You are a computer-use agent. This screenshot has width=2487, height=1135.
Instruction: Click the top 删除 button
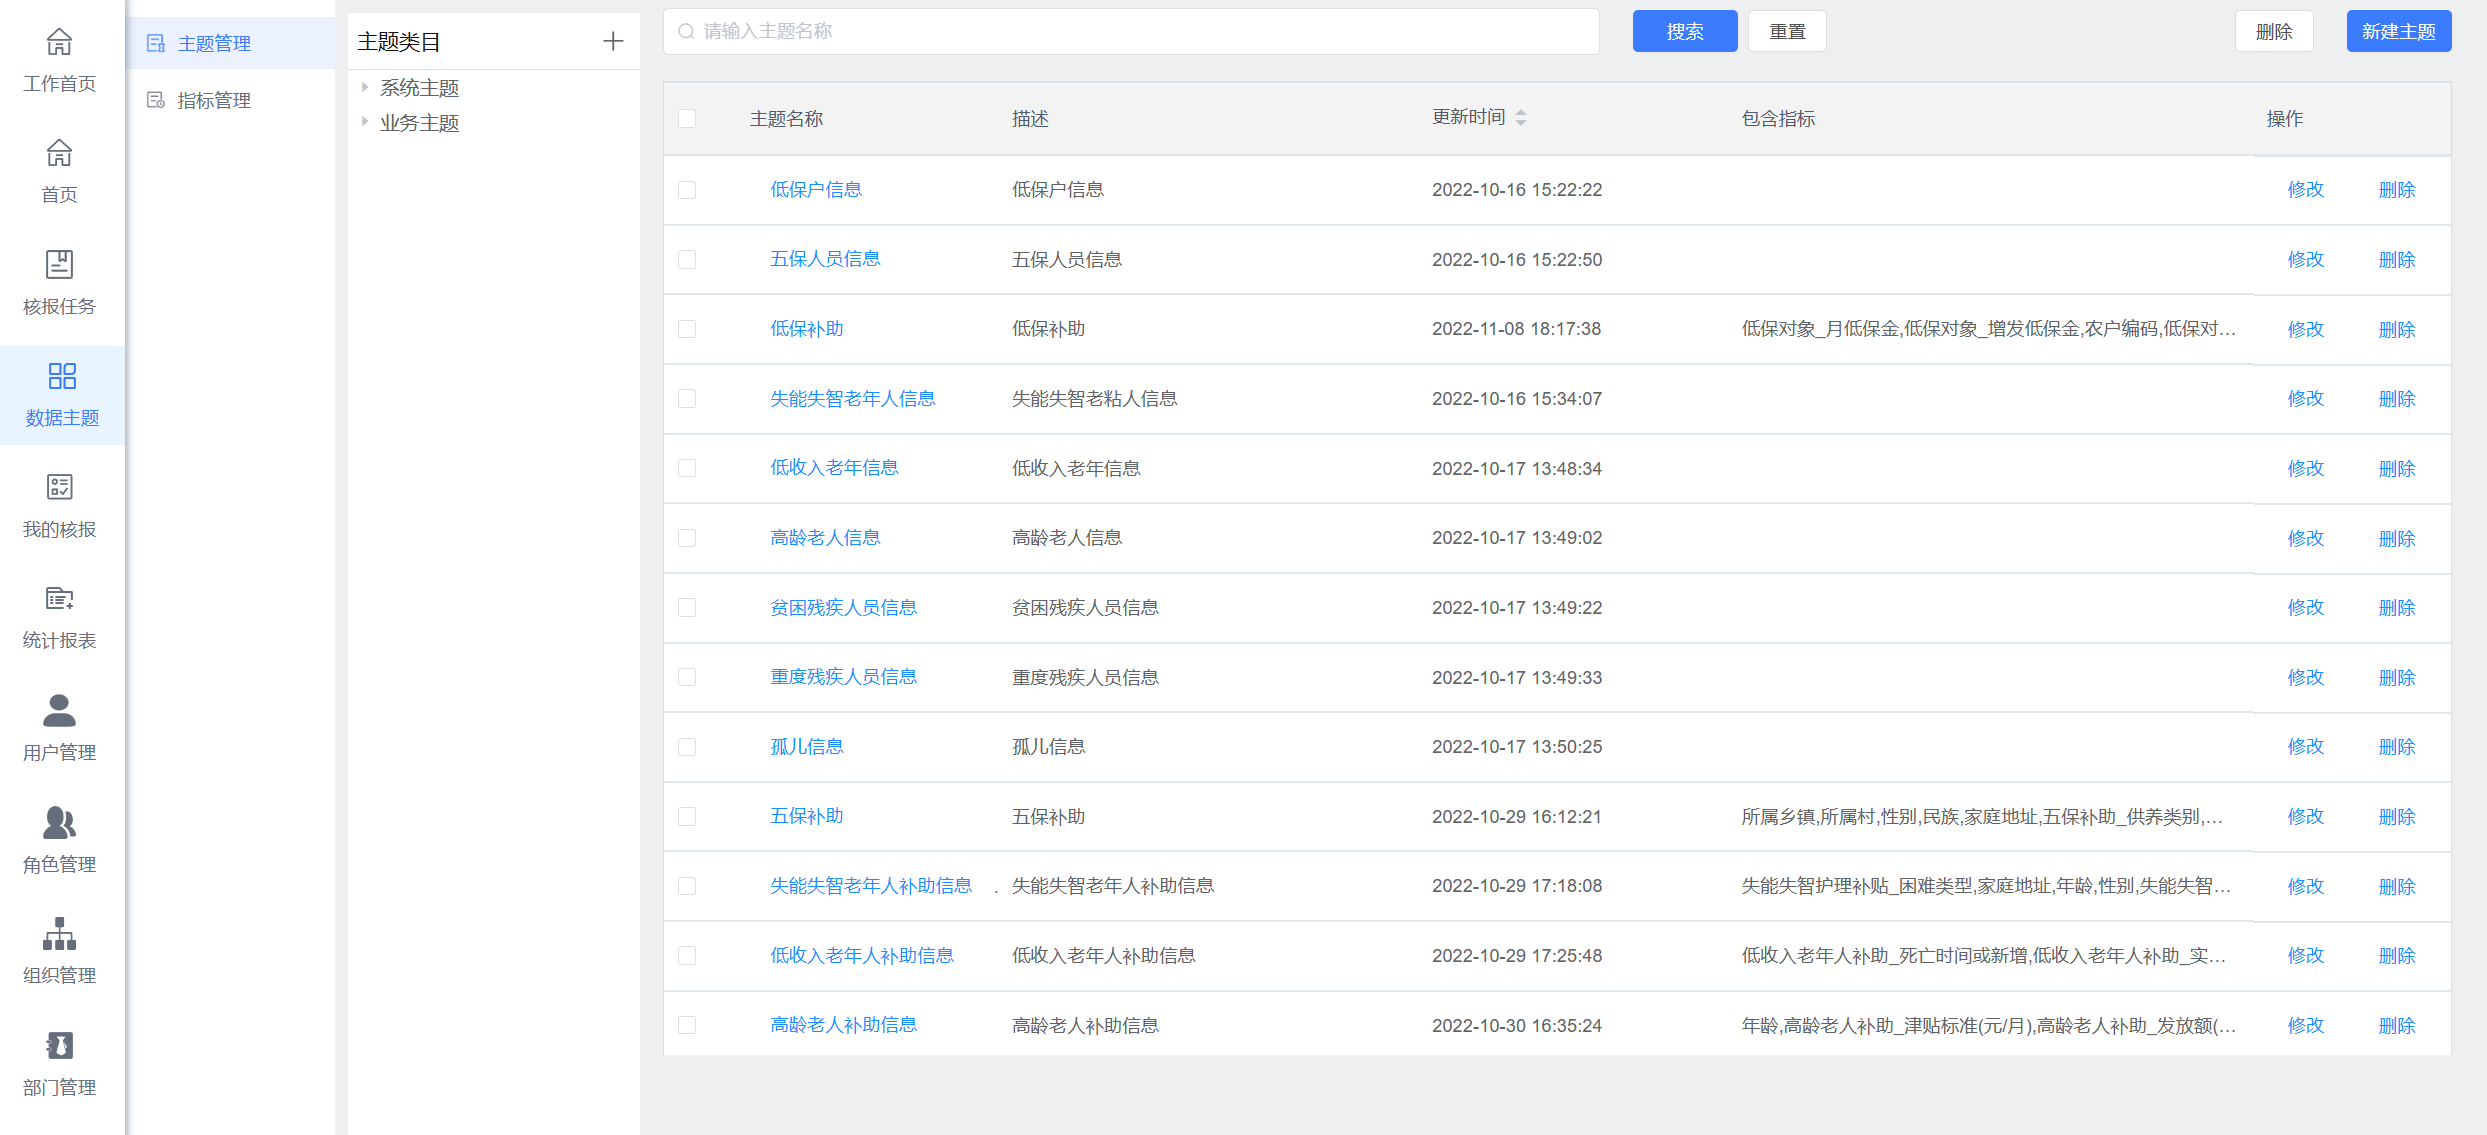(2274, 31)
